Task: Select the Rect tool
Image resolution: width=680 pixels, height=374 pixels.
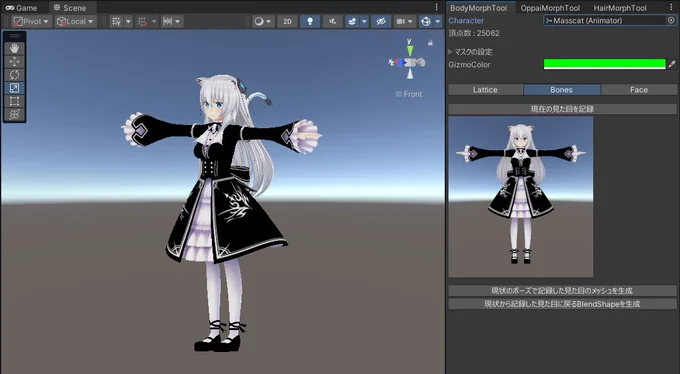Action: 14,101
